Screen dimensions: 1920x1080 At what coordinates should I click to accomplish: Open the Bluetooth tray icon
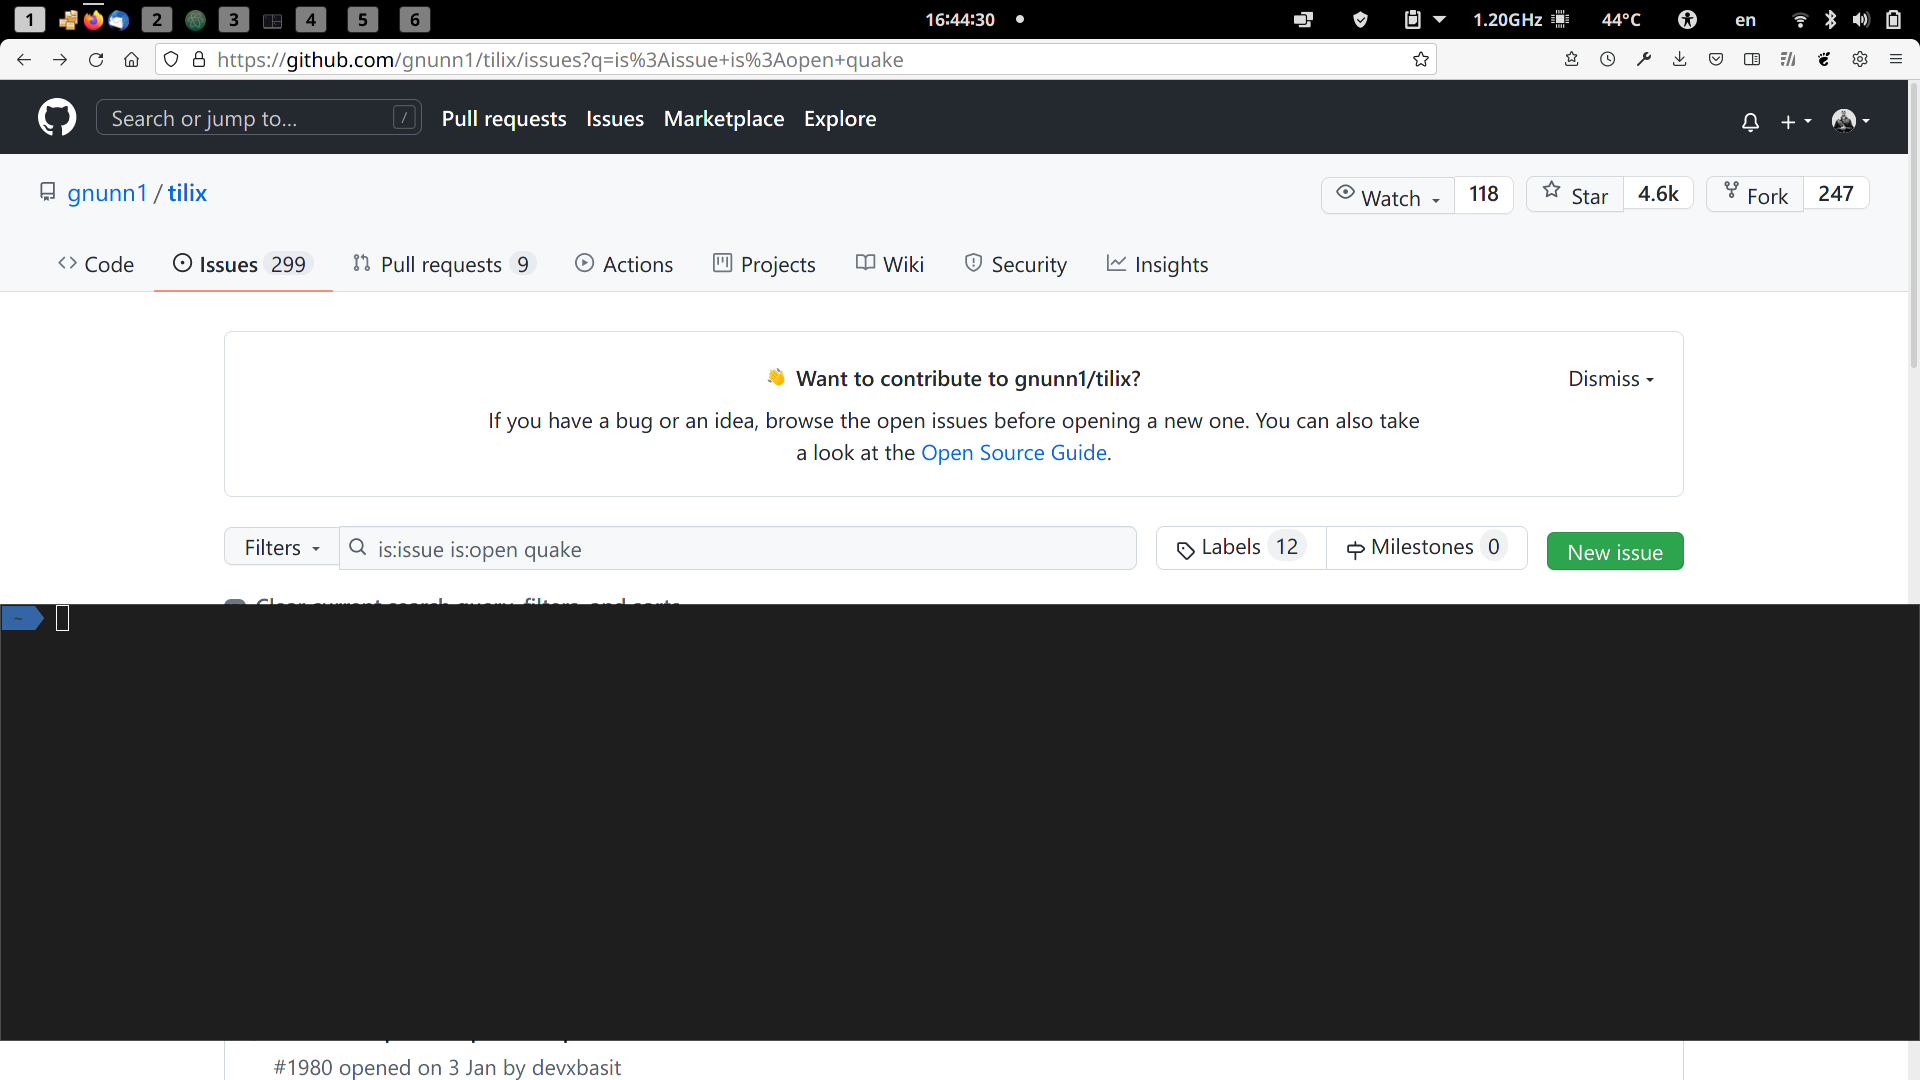1830,19
